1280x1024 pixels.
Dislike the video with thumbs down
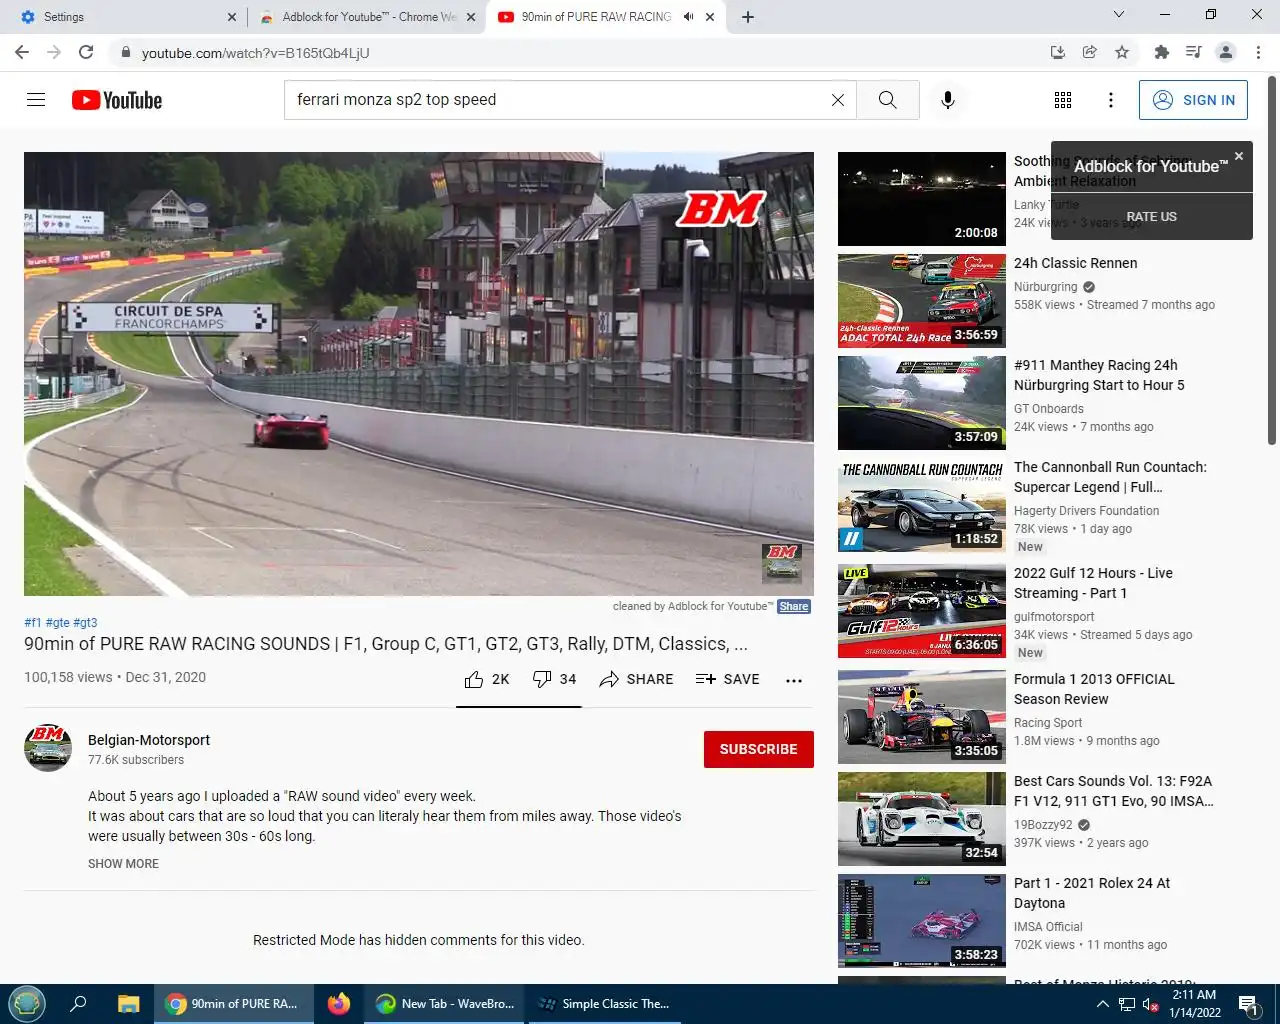point(554,679)
